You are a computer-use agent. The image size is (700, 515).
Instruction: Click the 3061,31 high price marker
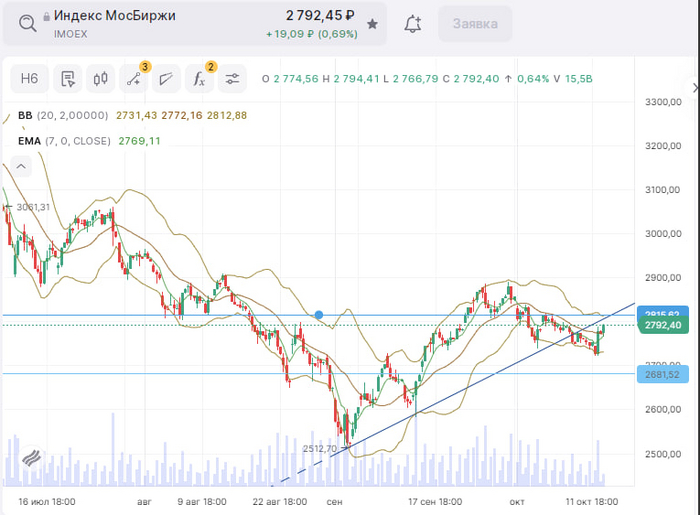coord(33,207)
